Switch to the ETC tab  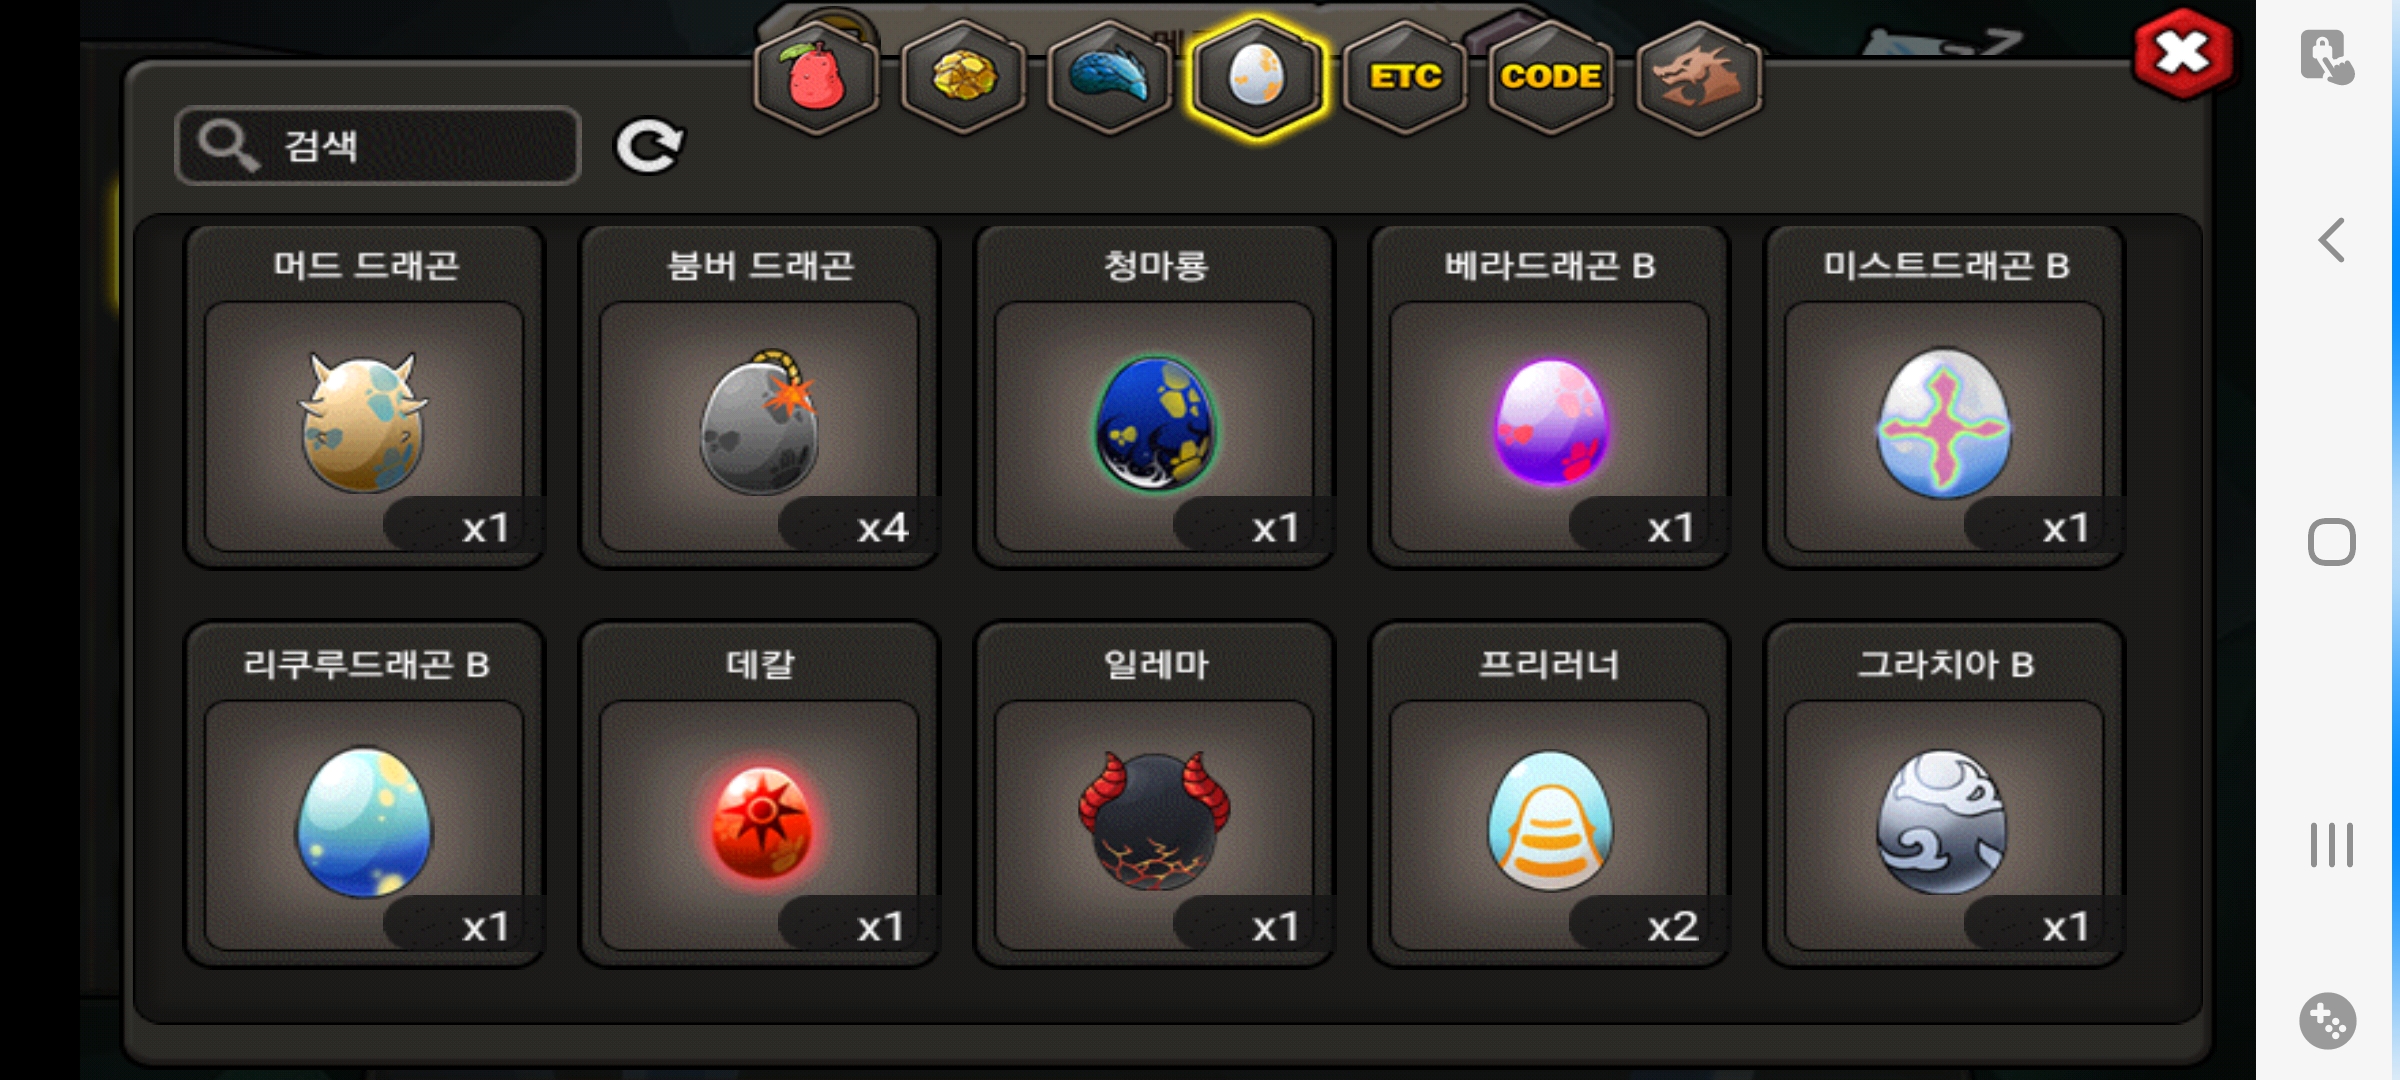pyautogui.click(x=1405, y=77)
